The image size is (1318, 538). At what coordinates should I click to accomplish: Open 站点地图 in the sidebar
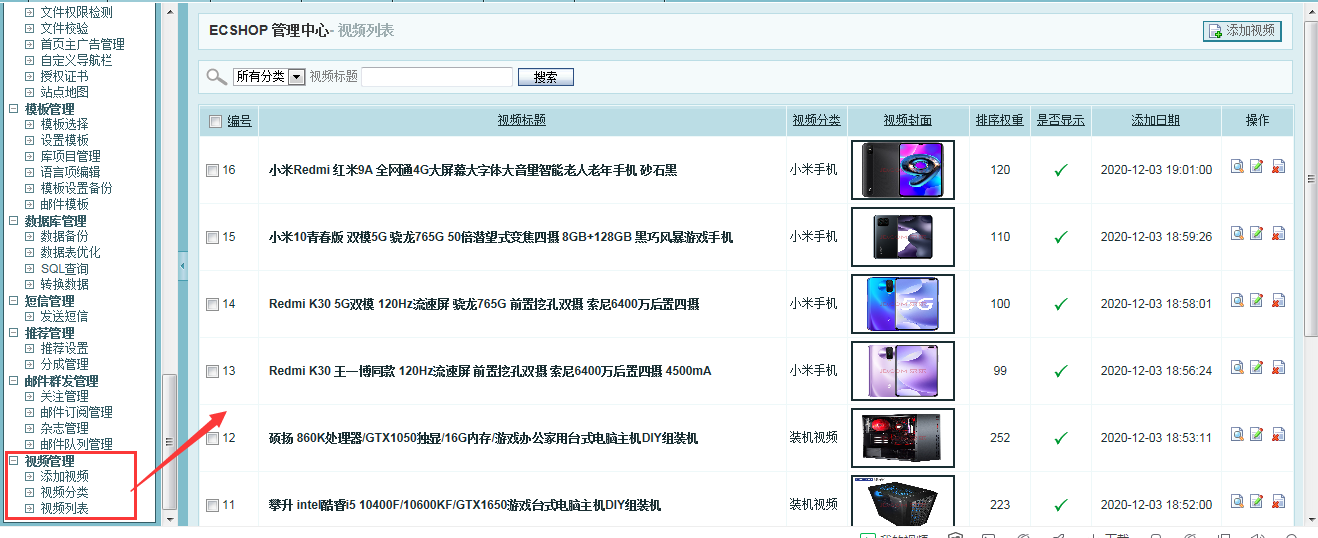64,92
